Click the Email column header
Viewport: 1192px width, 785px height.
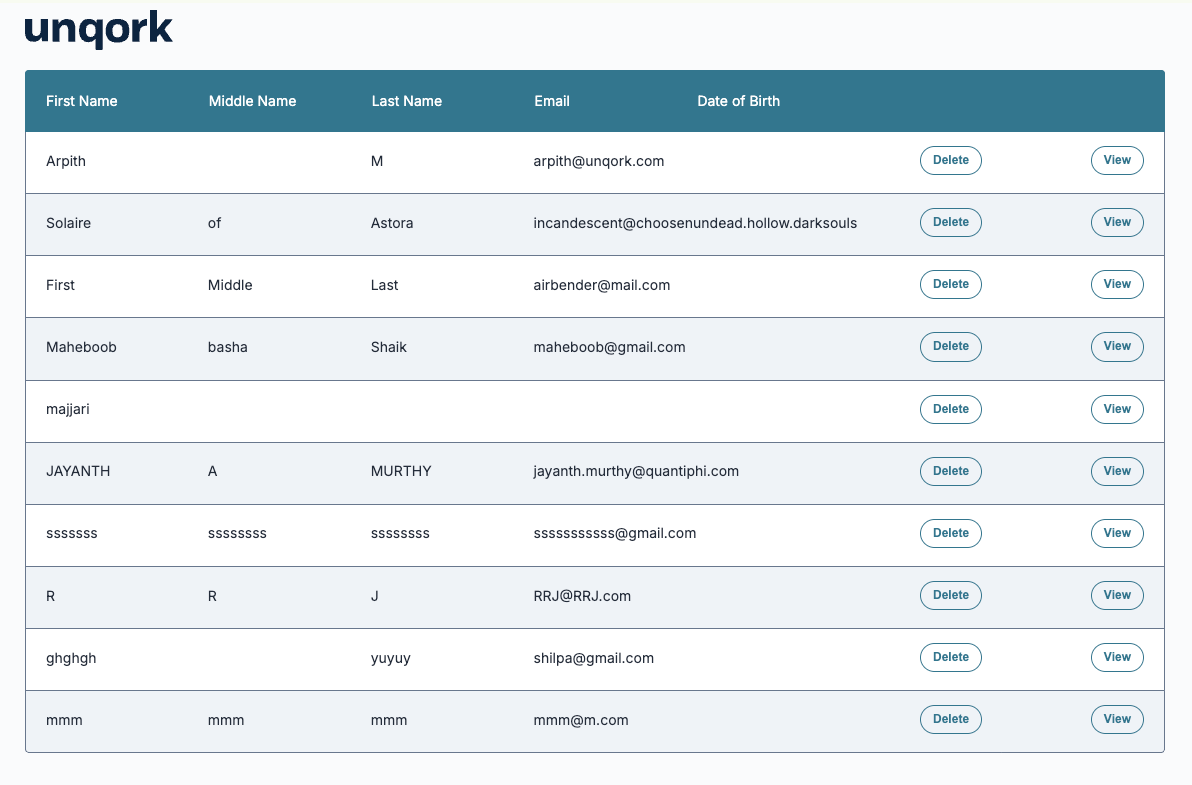pos(551,101)
